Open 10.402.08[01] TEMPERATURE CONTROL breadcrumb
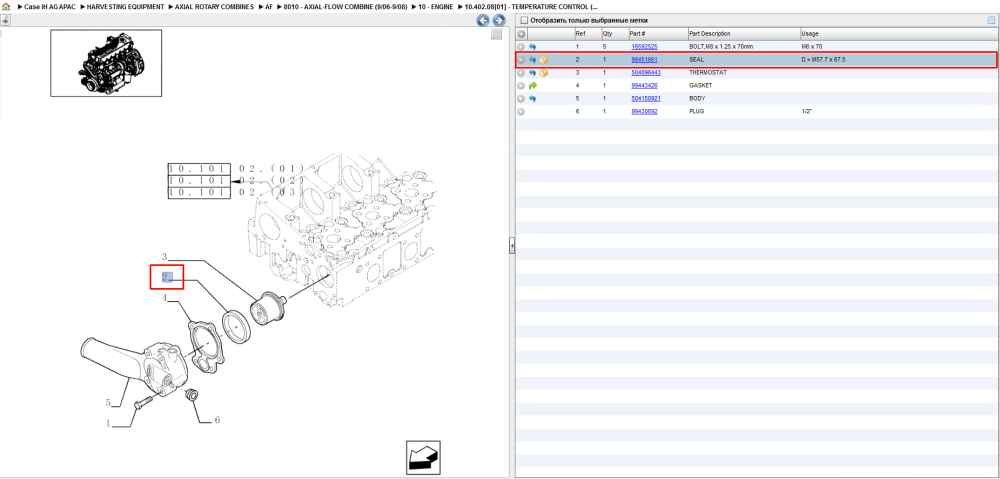This screenshot has width=1000, height=479. tap(531, 6)
